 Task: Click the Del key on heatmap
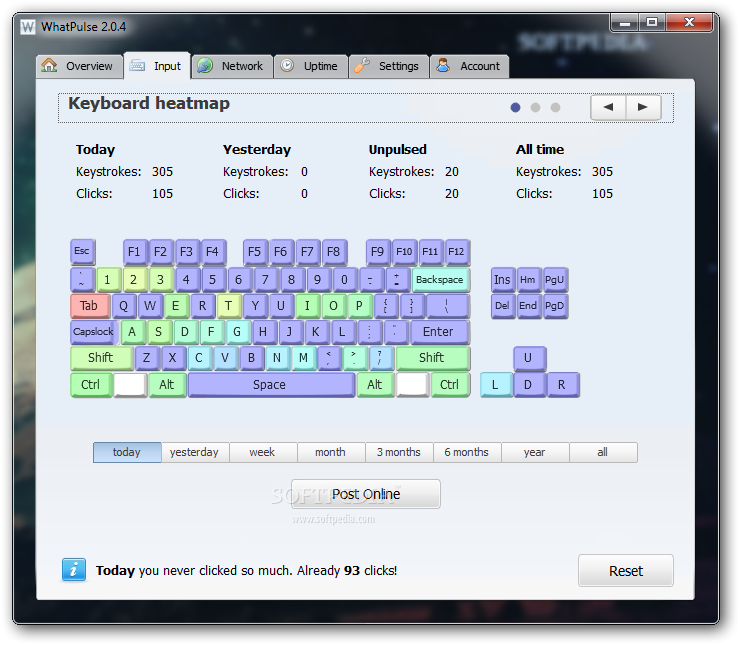tap(503, 306)
